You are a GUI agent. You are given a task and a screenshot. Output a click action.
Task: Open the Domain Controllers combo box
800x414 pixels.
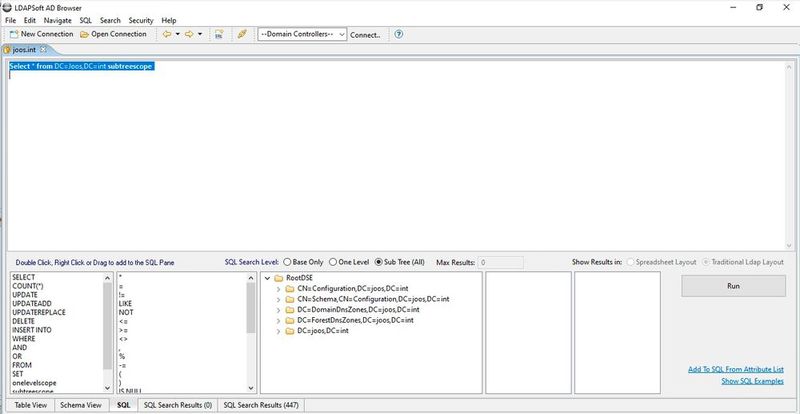click(x=302, y=34)
